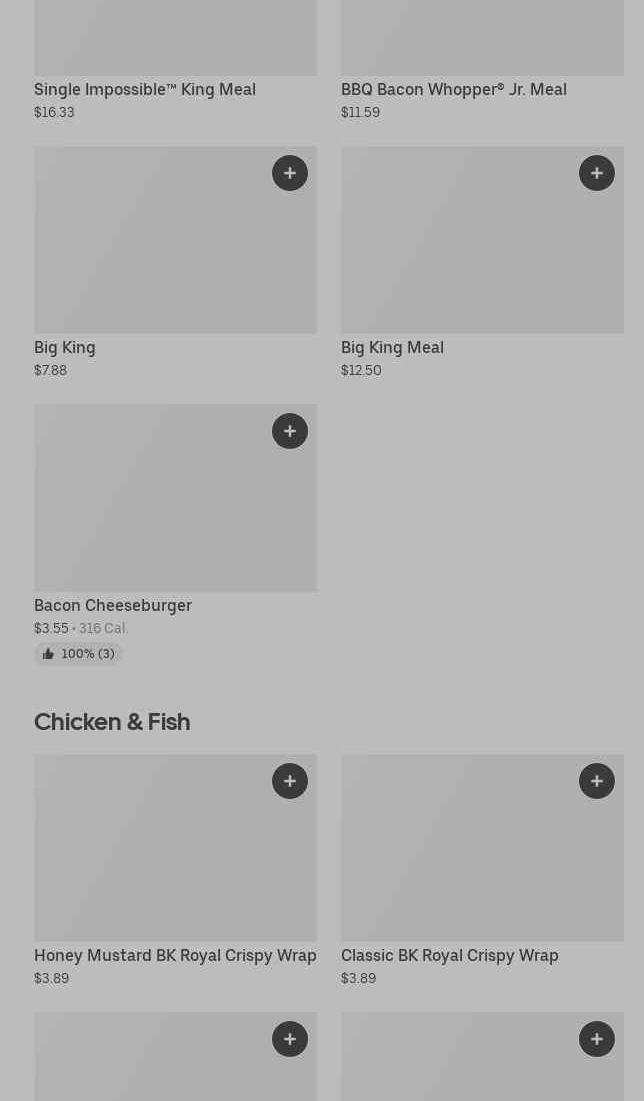Click plus icon on bottom-right partially visible item
Screen dimensions: 644x1101
[597, 1039]
